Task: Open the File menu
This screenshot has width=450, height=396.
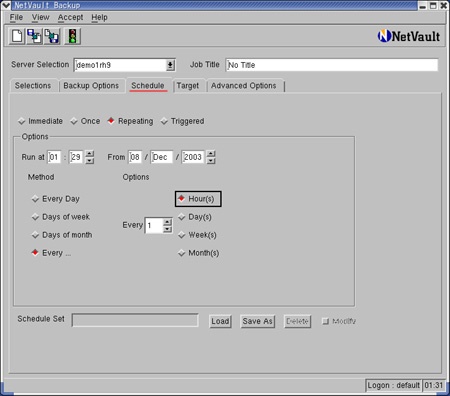Action: [16, 17]
